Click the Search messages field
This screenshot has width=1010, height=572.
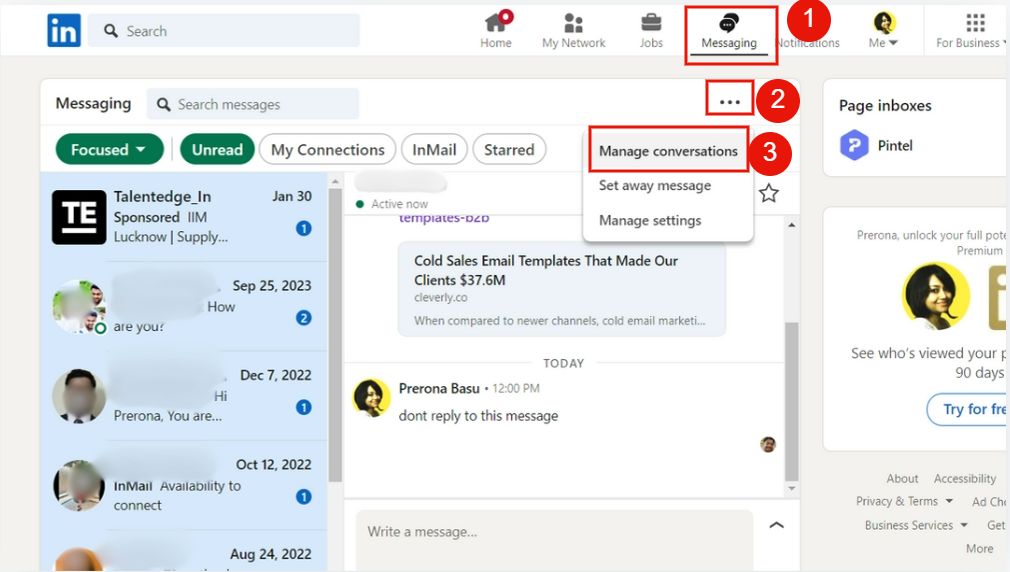point(252,104)
